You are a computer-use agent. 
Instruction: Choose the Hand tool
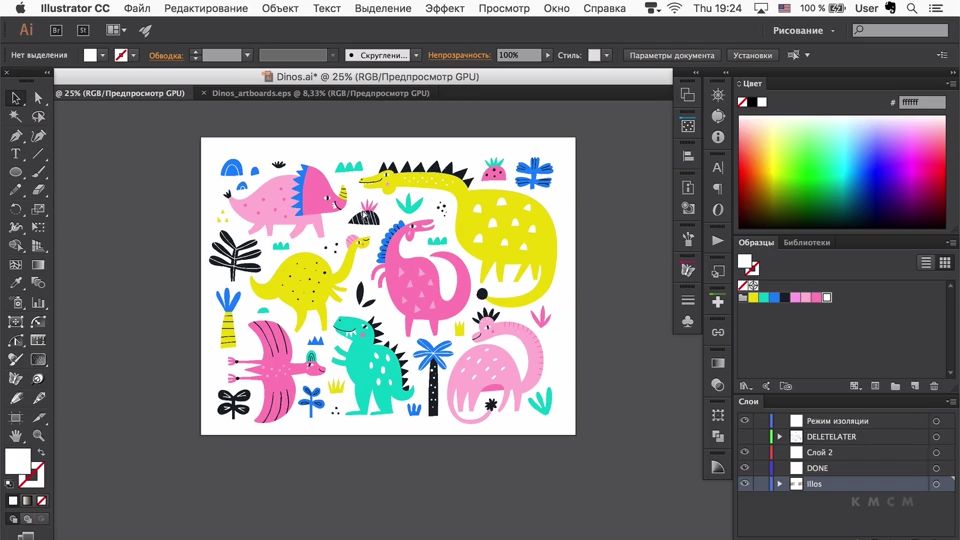click(16, 436)
